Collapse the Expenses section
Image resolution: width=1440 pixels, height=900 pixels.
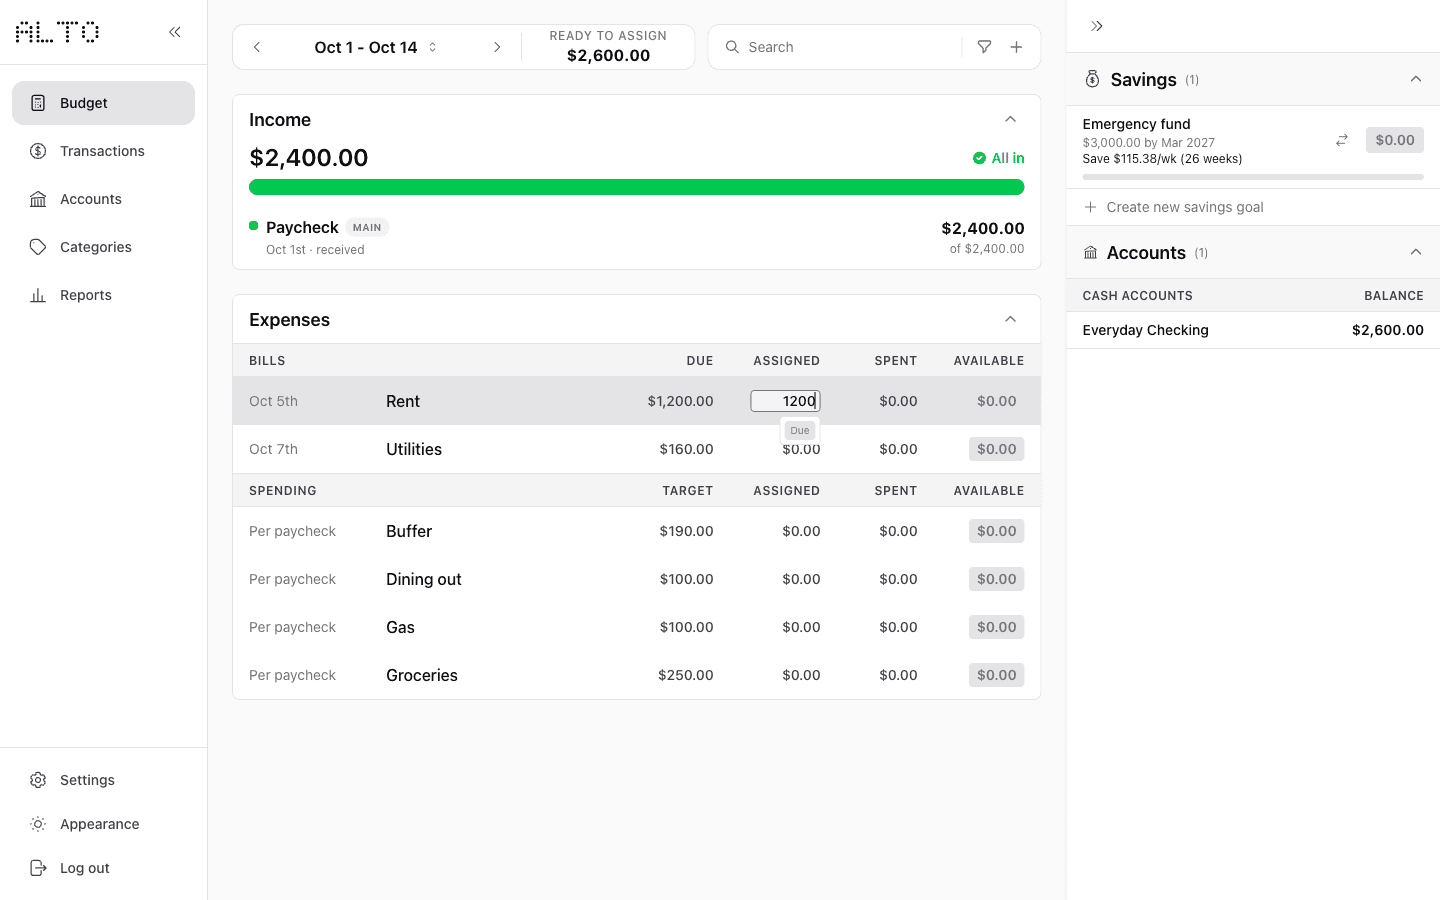(x=1010, y=320)
